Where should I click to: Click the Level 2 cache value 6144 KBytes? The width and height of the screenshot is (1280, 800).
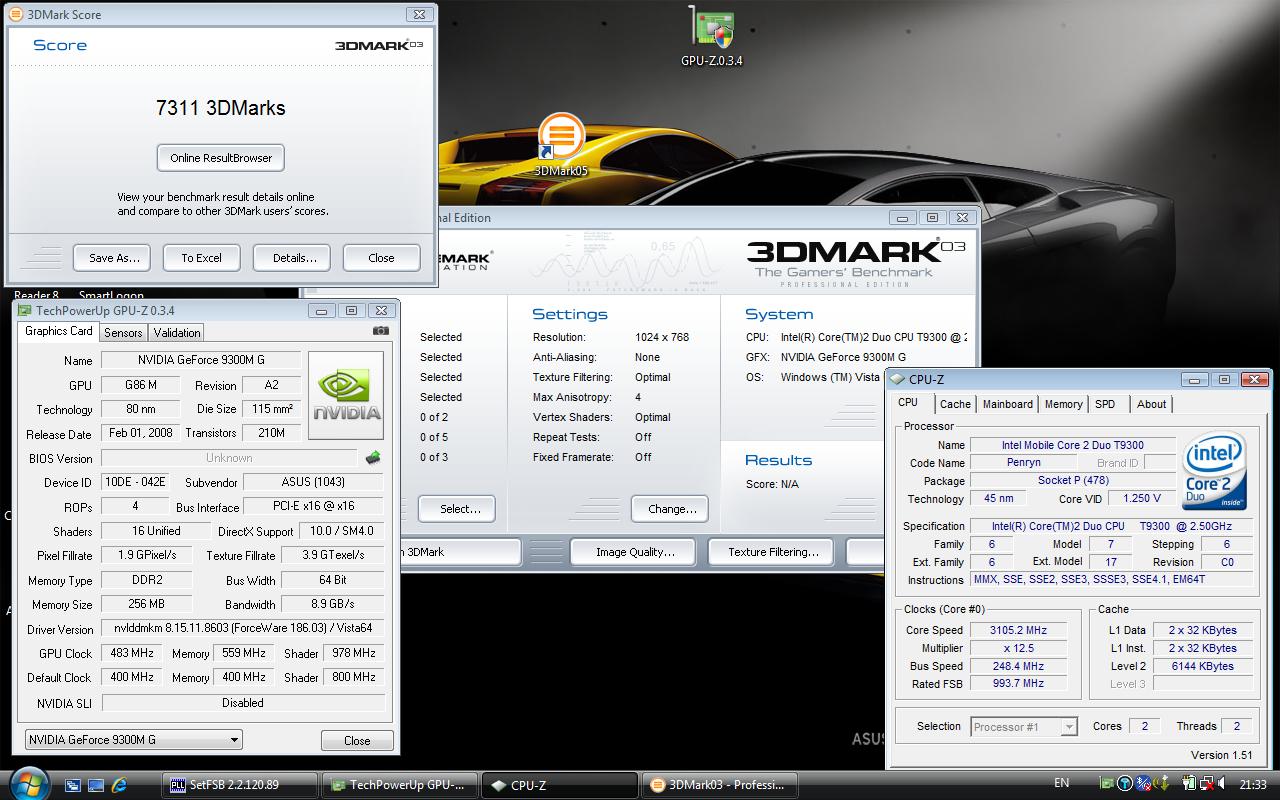point(1201,666)
